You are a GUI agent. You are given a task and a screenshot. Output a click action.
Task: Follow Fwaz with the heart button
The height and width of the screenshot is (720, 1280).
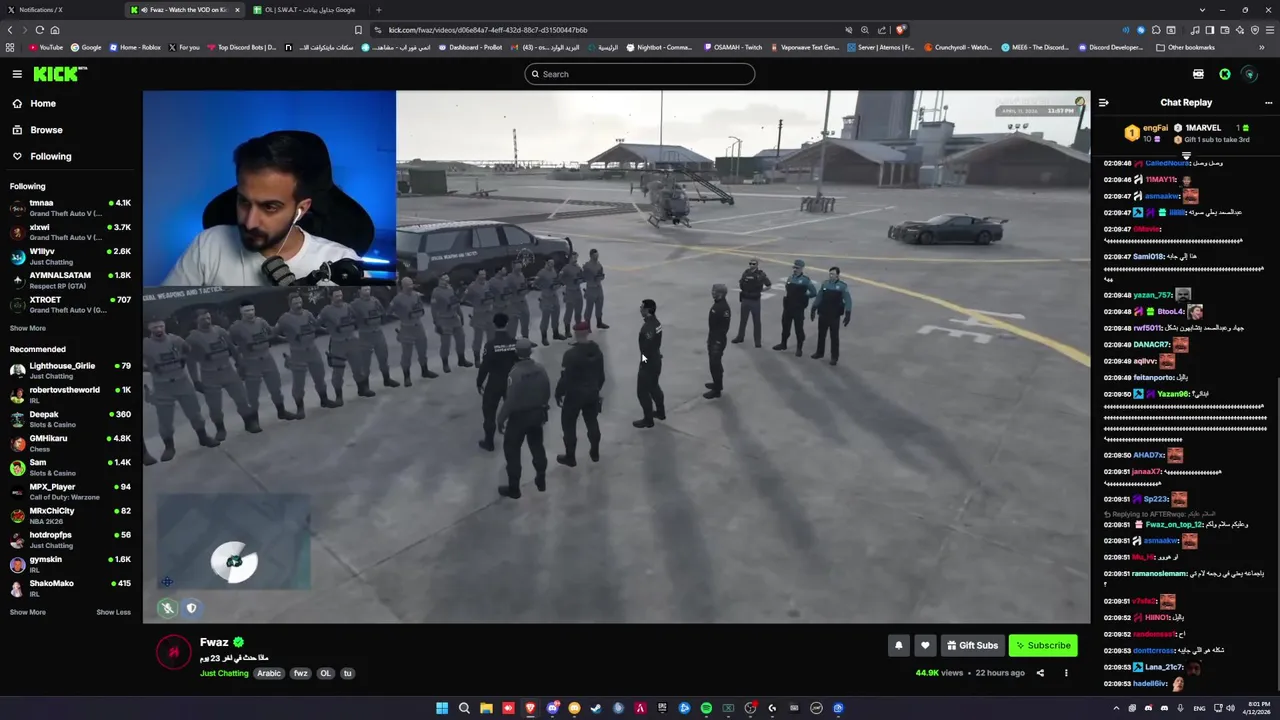[x=925, y=645]
